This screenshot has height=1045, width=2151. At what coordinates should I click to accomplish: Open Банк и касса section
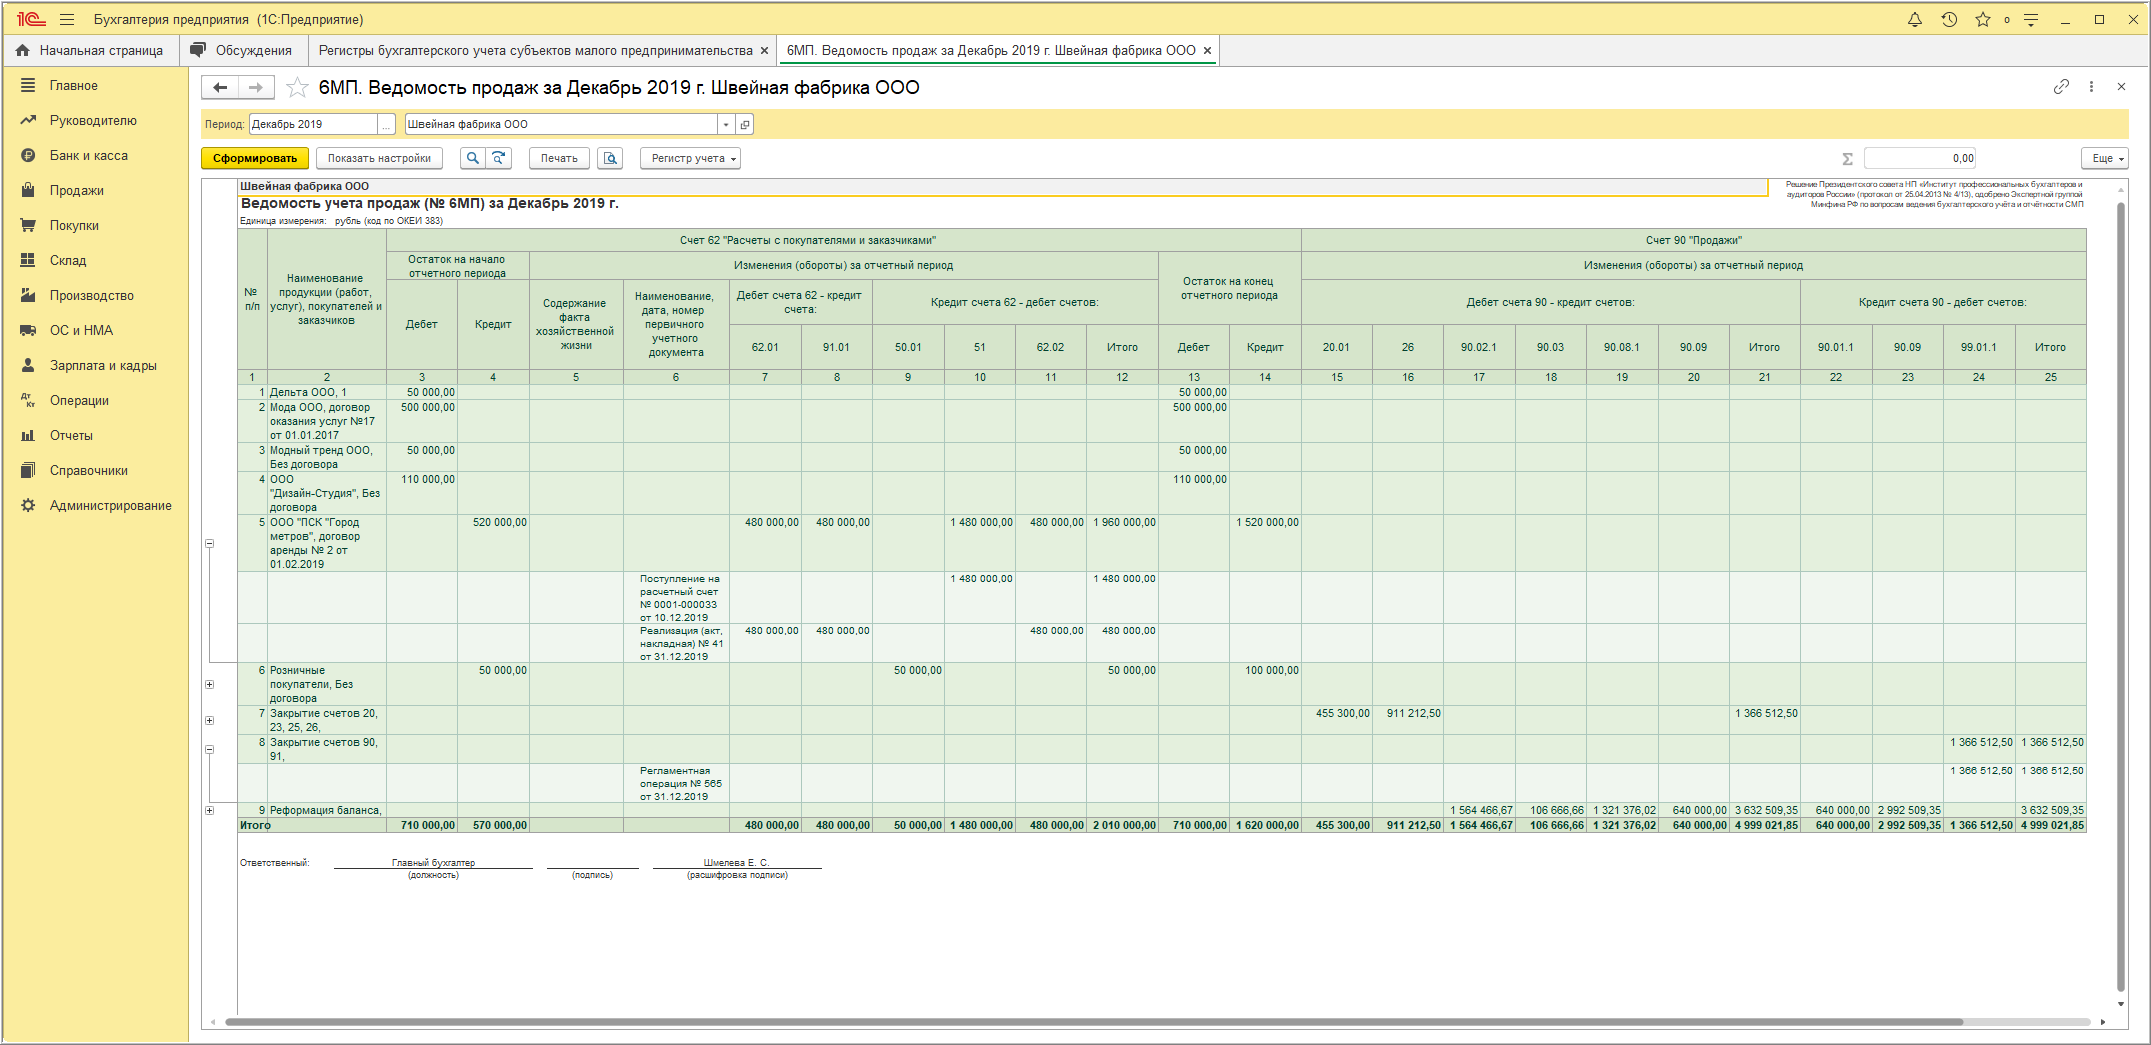point(89,156)
